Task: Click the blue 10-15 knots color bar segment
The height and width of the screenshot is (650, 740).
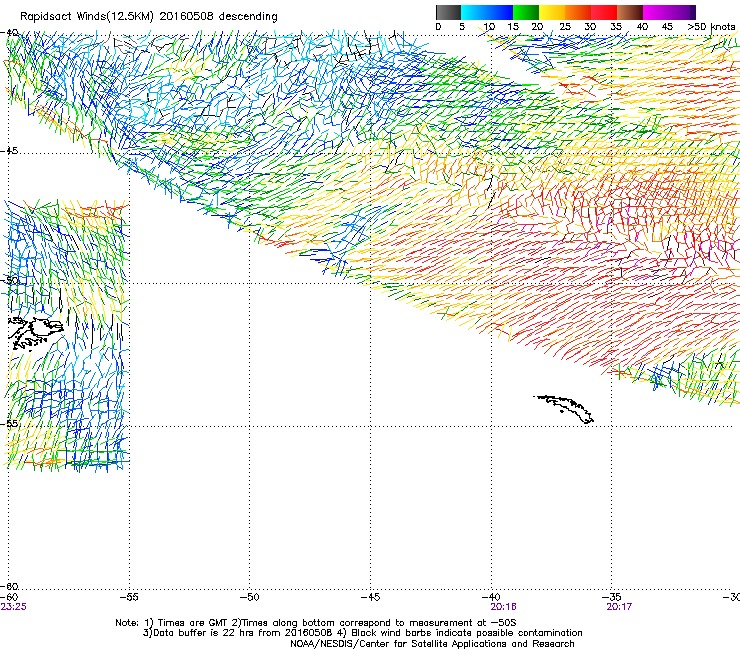Action: coord(500,12)
